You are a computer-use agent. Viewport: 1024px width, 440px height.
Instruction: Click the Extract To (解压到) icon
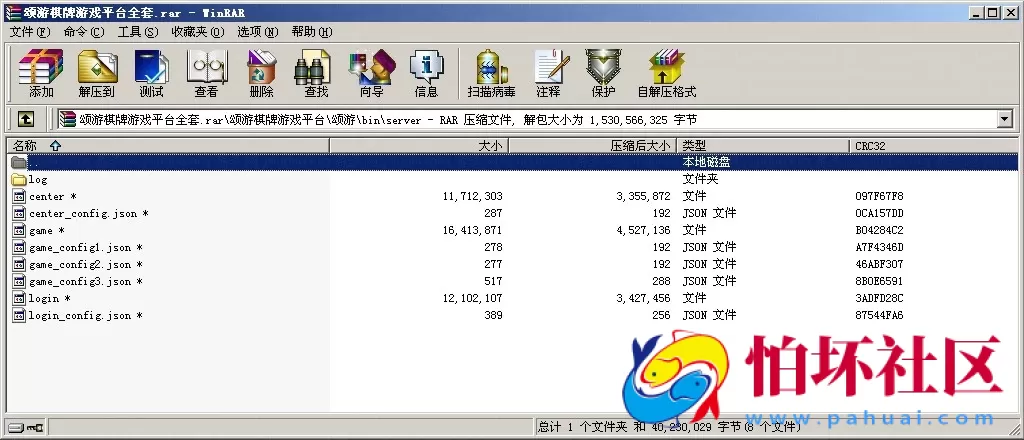tap(97, 73)
